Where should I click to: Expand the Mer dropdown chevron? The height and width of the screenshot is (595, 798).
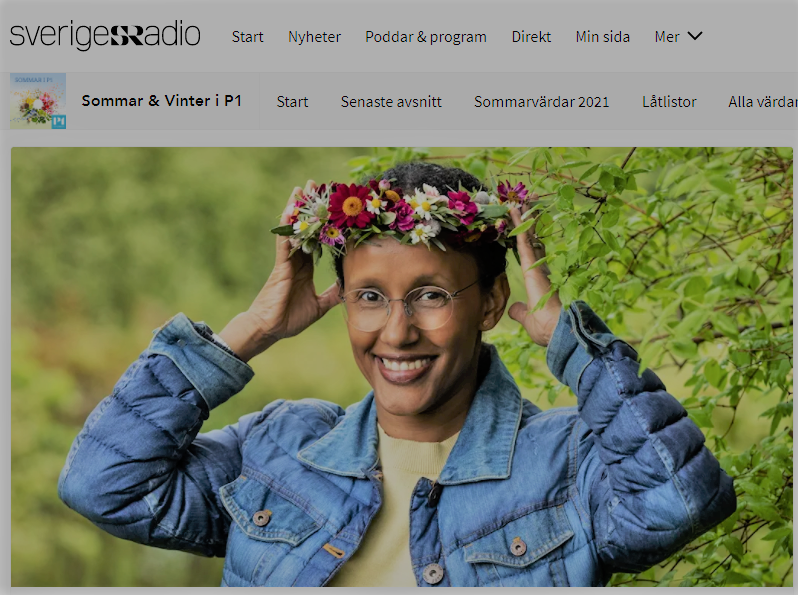[695, 36]
